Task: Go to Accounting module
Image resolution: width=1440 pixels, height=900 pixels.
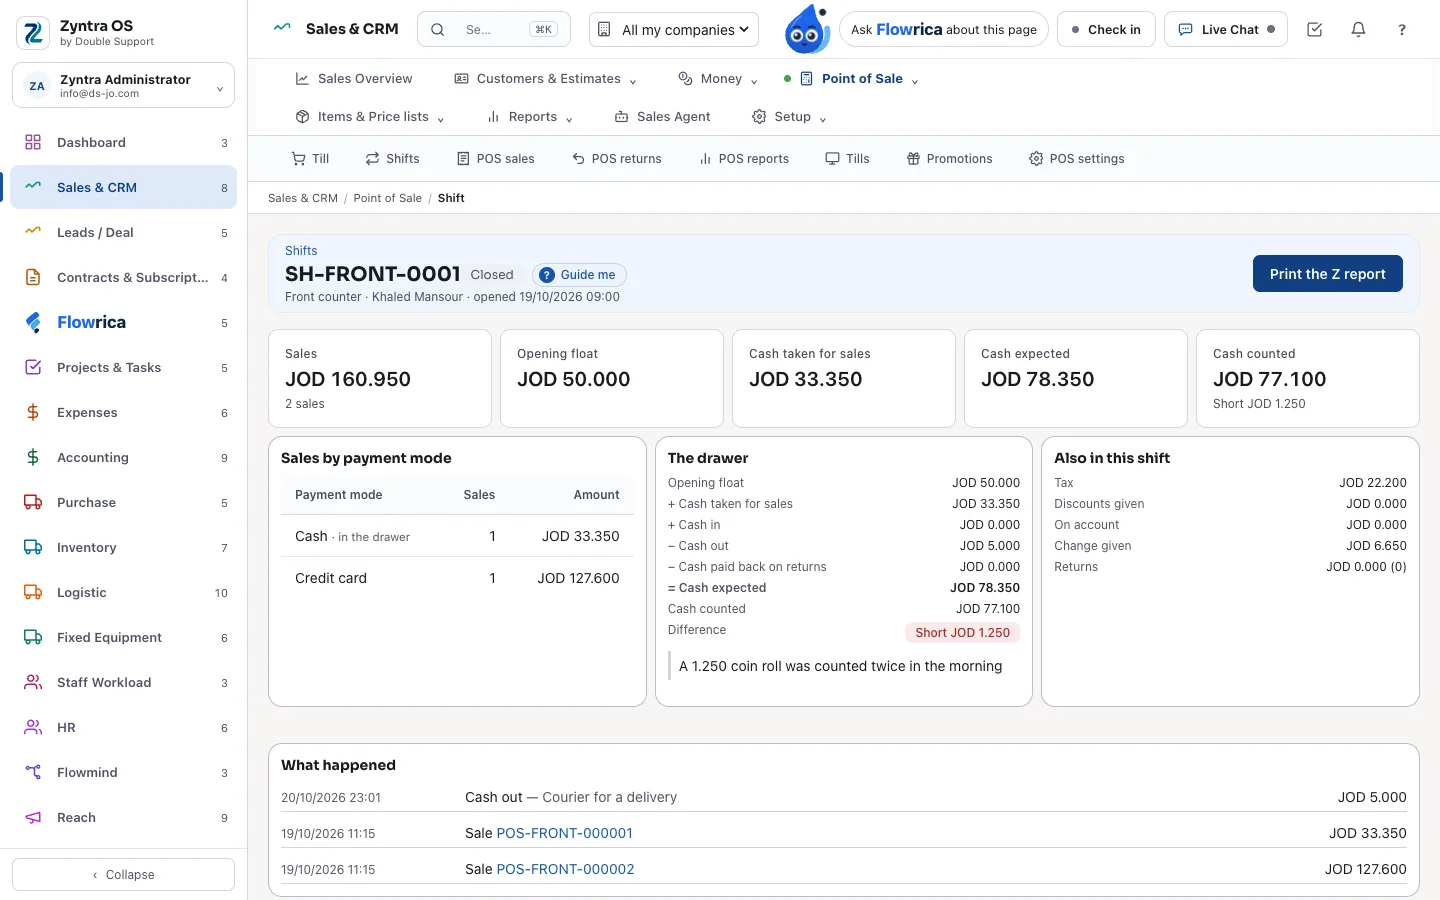Action: [x=124, y=458]
